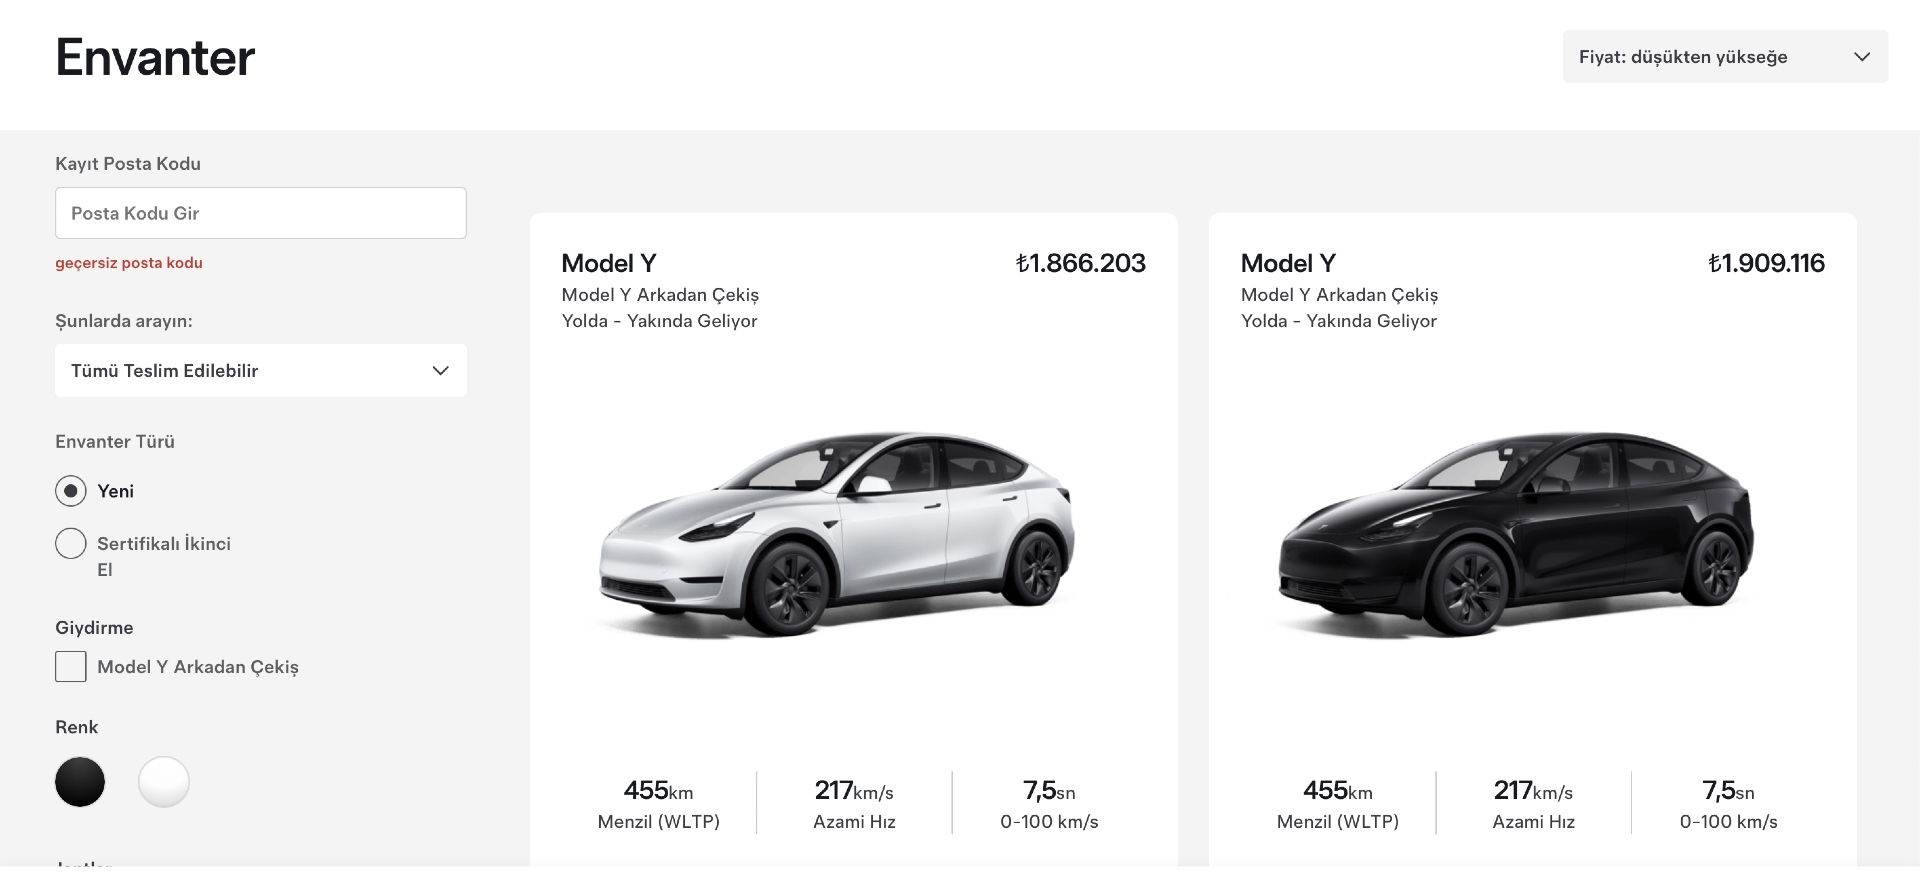Click the sort dropdown chevron arrow
The image size is (1920, 873).
point(1861,57)
